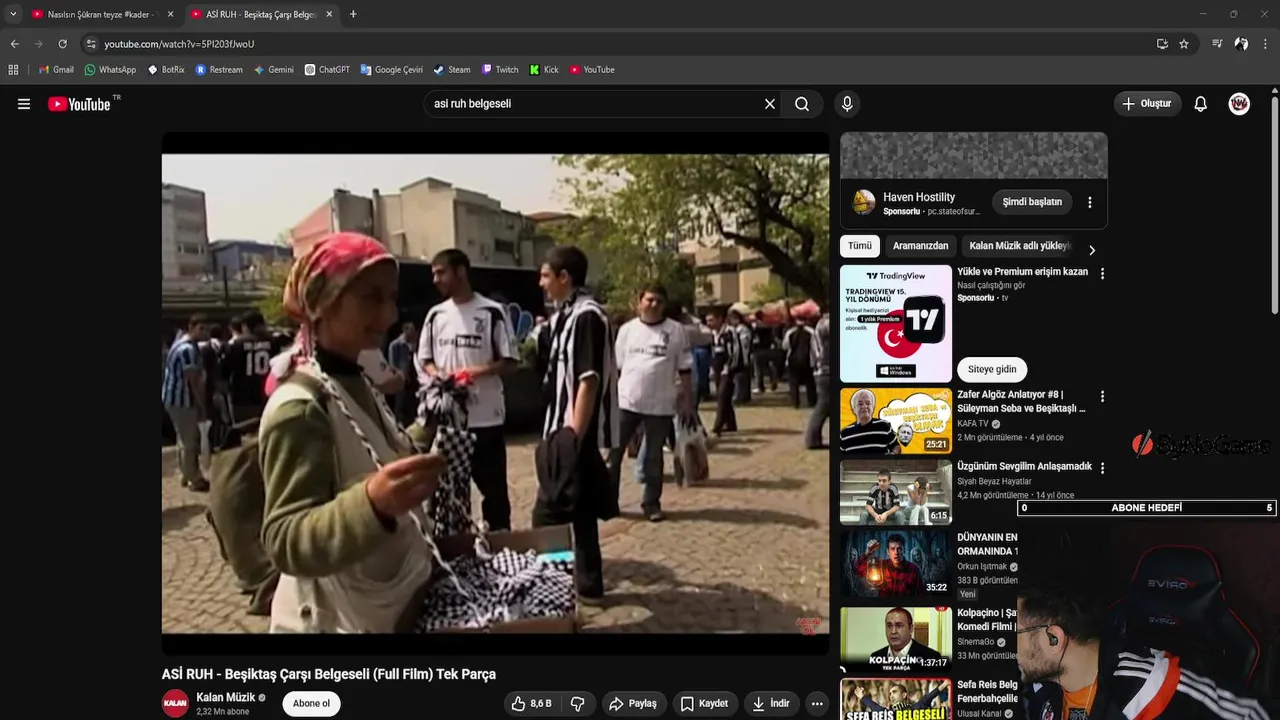Open options for Zafer Algöz video
Screen dimensions: 1280x720
pos(1102,397)
